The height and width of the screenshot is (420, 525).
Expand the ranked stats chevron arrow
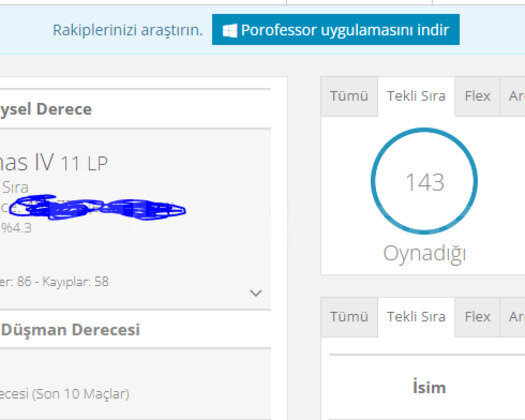[256, 293]
